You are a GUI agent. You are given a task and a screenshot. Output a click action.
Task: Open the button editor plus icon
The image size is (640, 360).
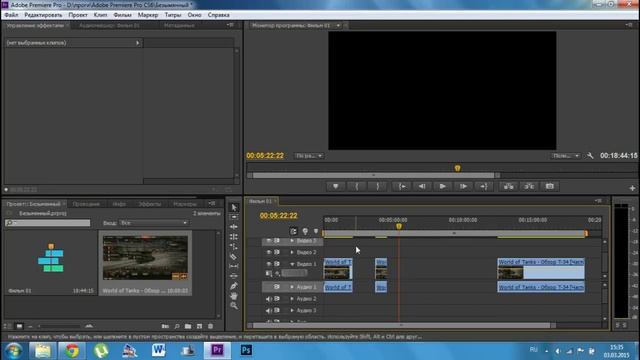click(x=632, y=188)
